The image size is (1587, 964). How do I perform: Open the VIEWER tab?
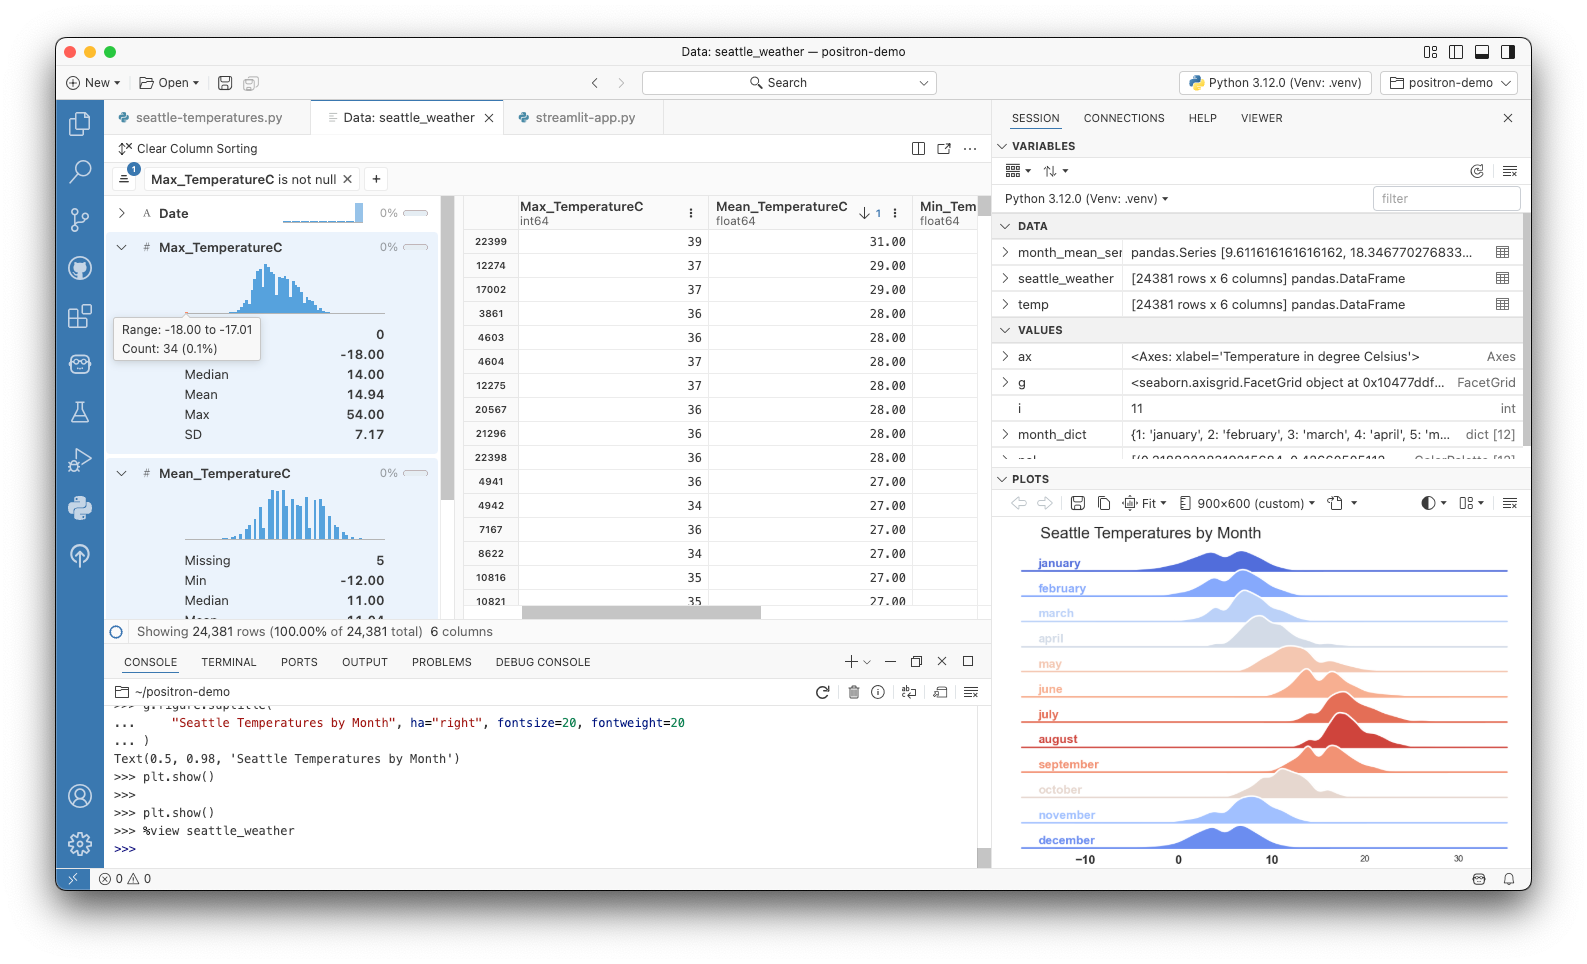click(1261, 118)
